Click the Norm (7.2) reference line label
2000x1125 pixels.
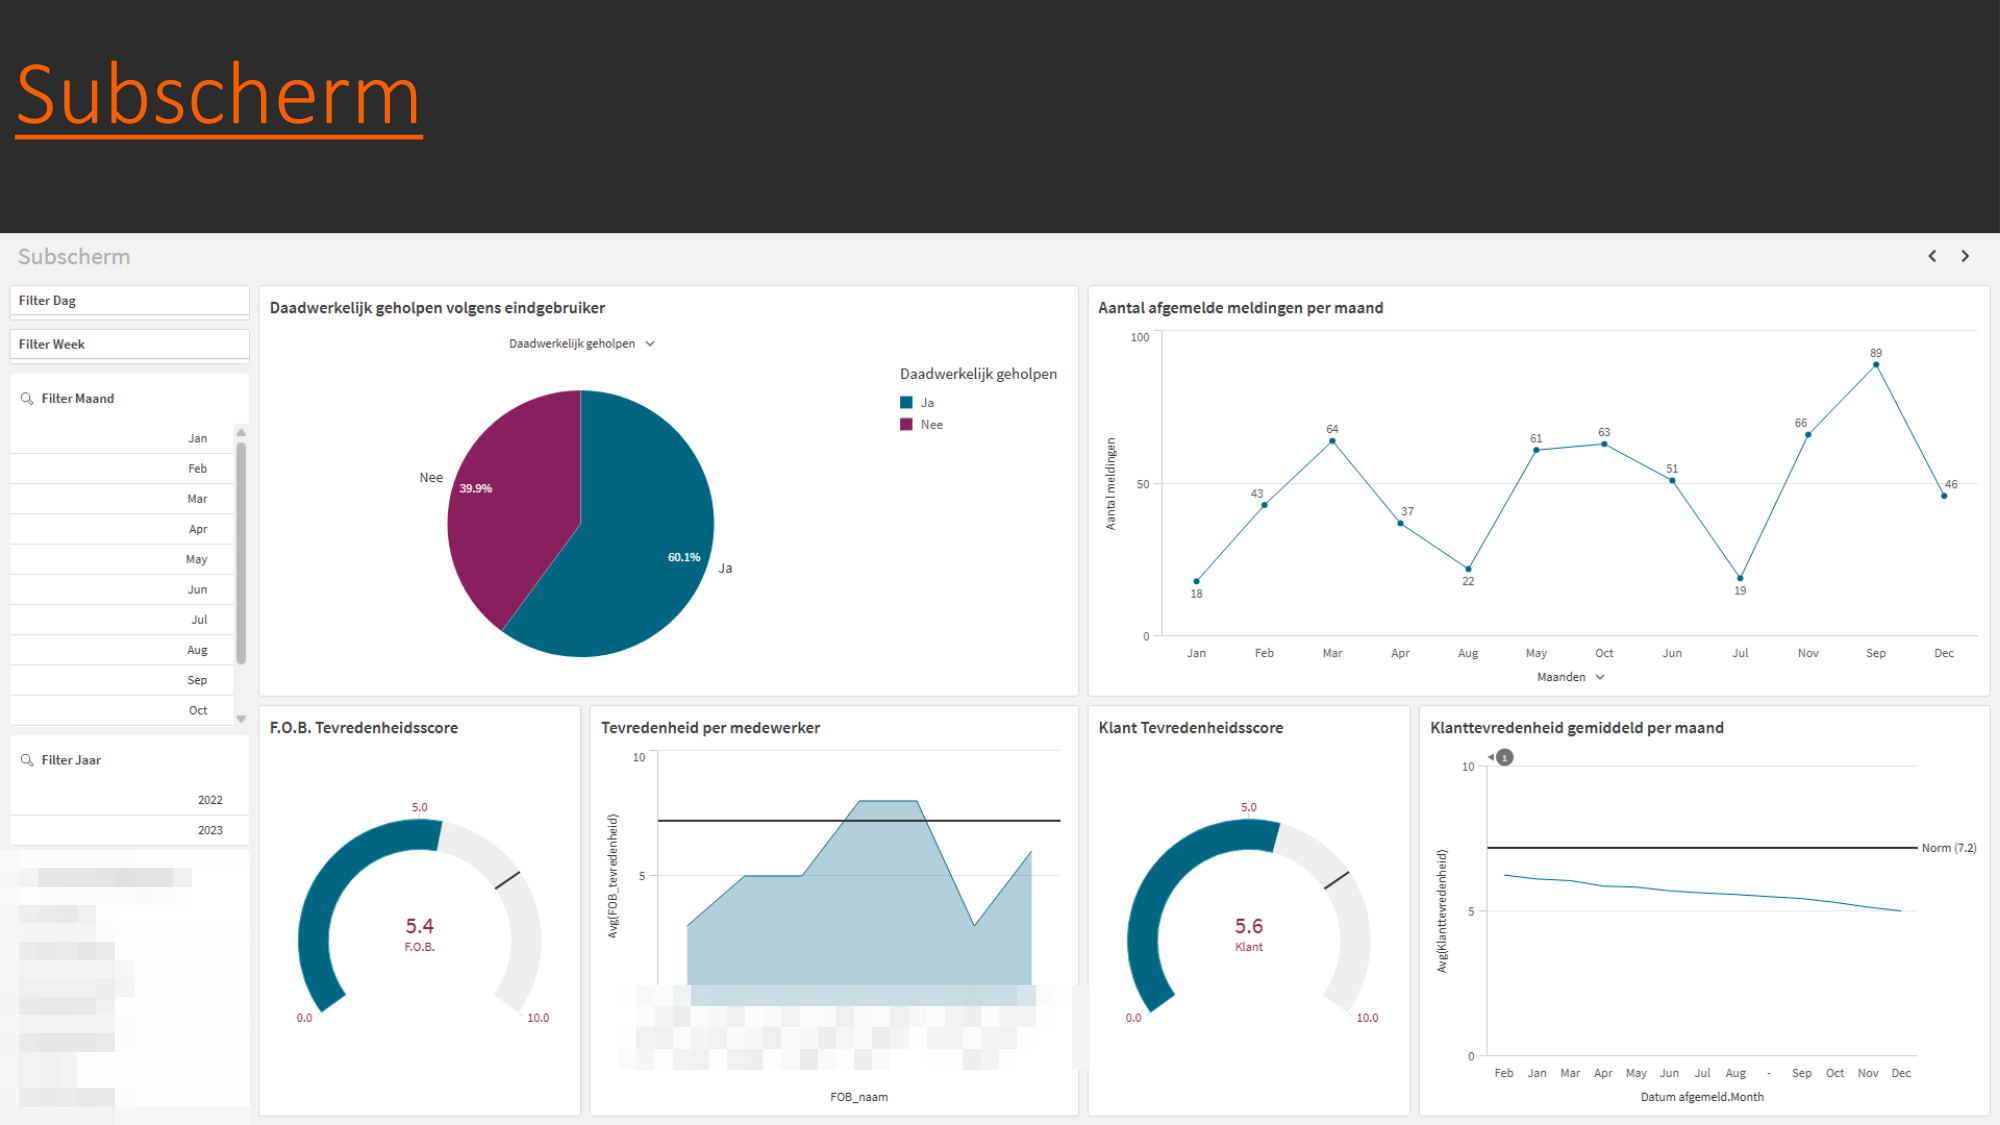click(1949, 848)
